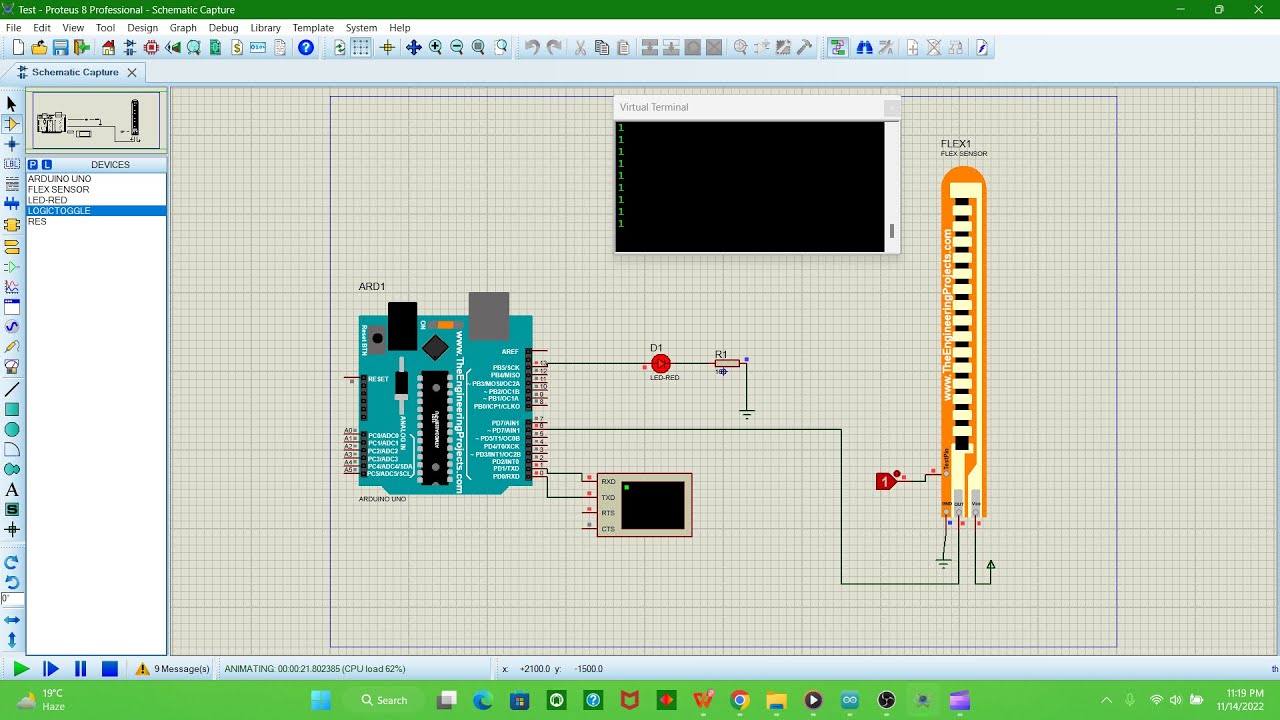1280x720 pixels.
Task: Click the Step simulation button
Action: [51, 669]
